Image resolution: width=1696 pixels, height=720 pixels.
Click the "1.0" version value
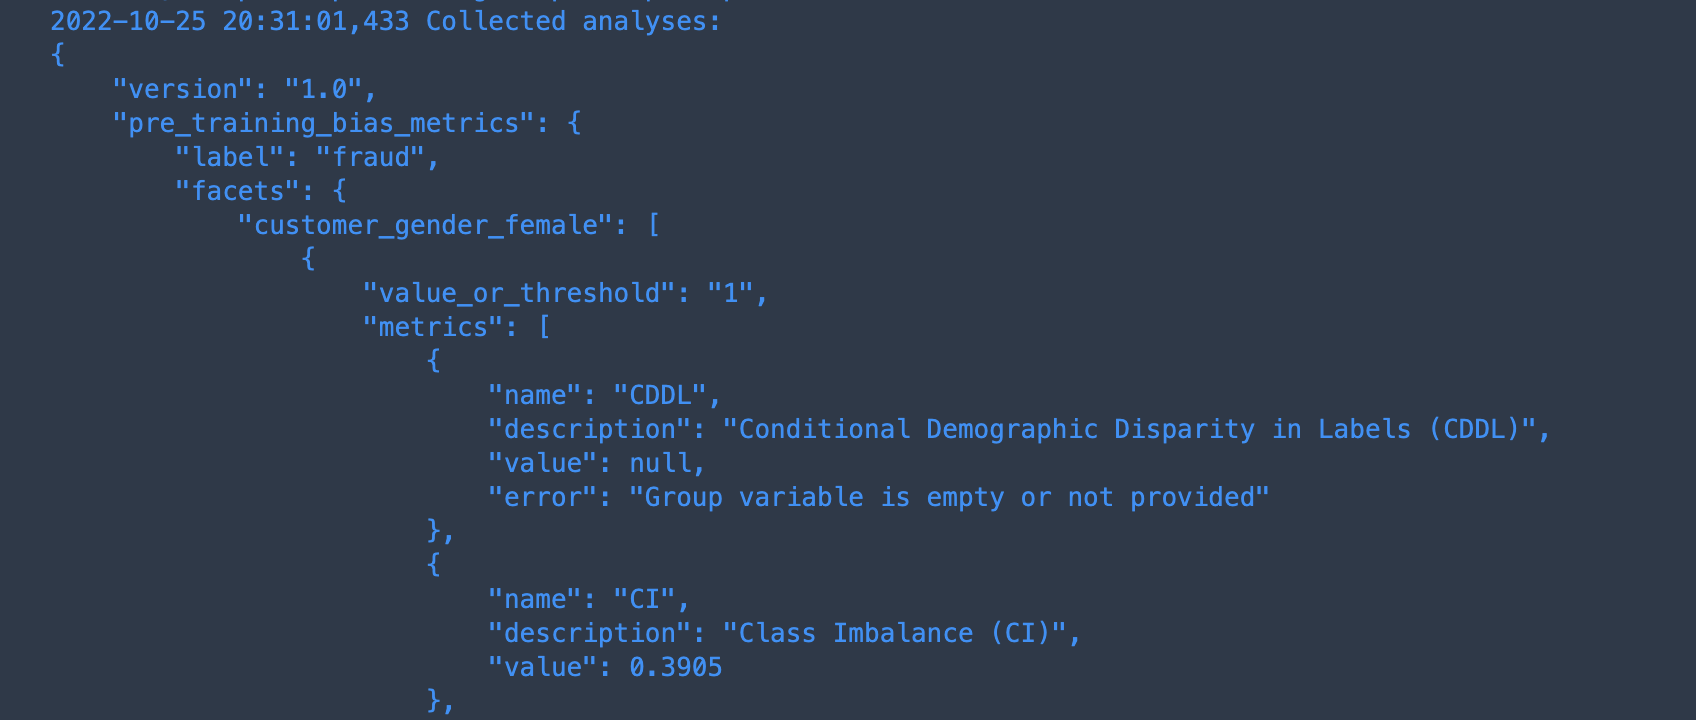tap(323, 89)
